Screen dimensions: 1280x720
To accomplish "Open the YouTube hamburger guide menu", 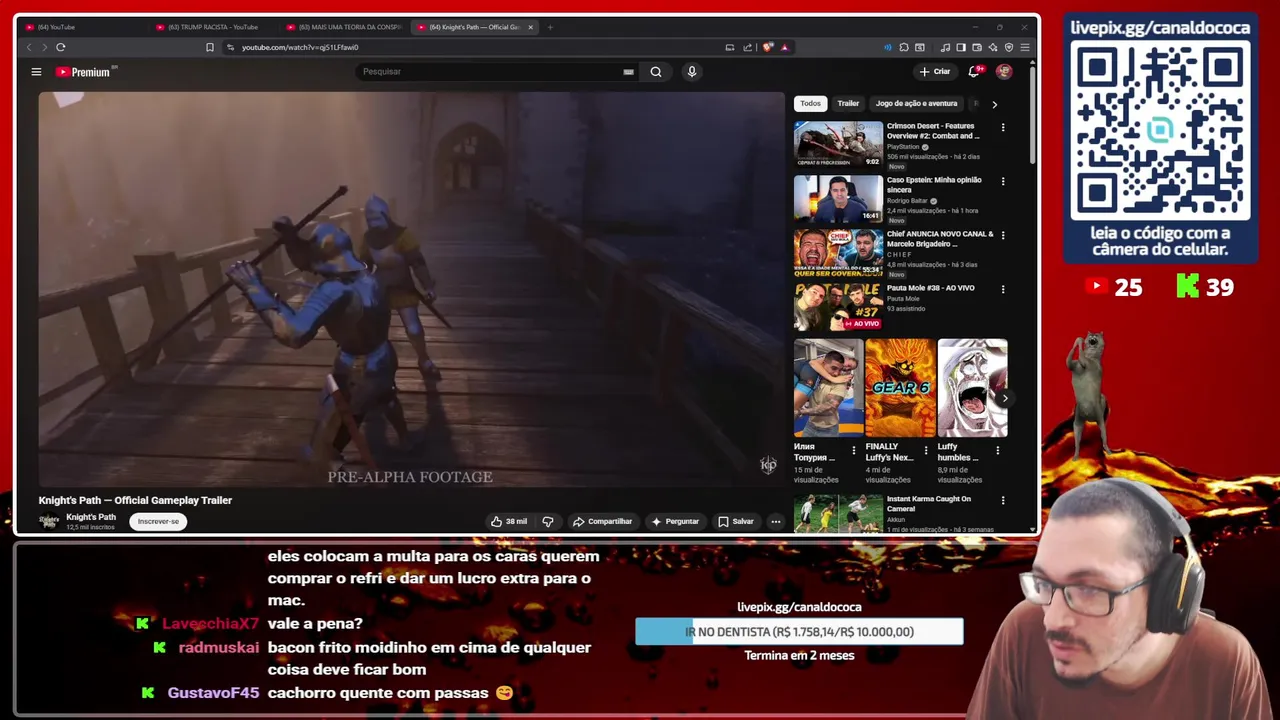I will point(36,72).
